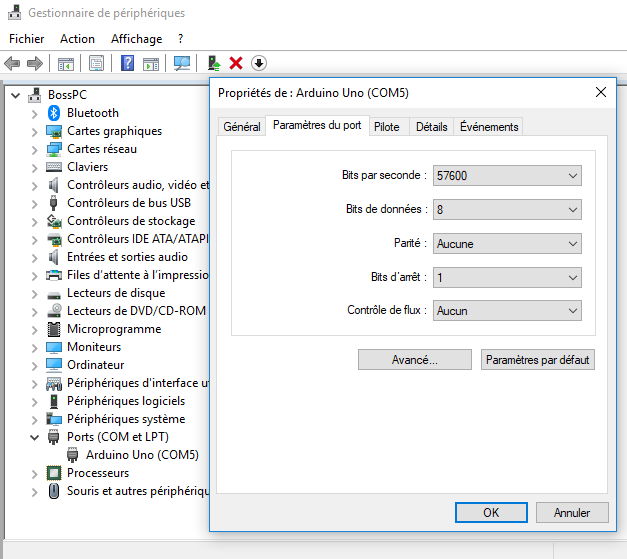Click the Processeurs icon
Viewport: 627px width, 559px height.
tap(54, 473)
